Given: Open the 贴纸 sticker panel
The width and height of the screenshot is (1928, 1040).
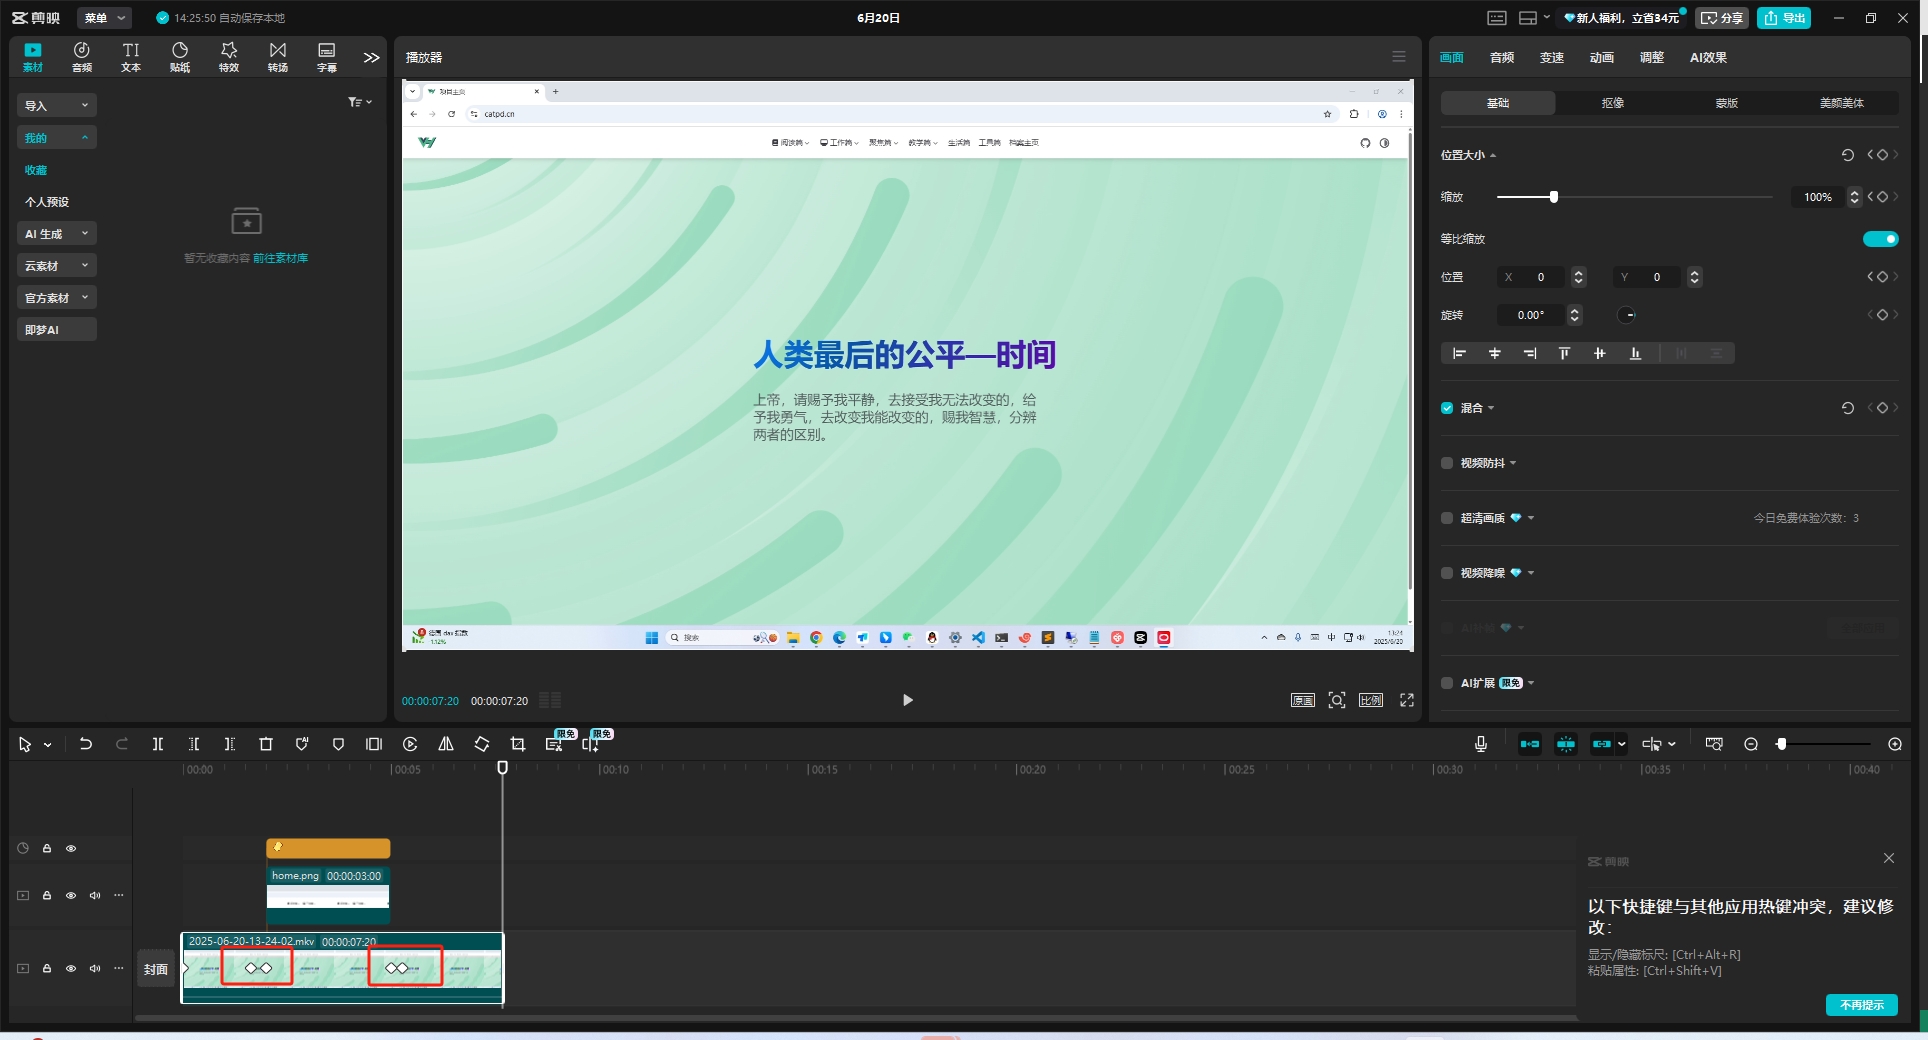Looking at the screenshot, I should click(x=180, y=57).
